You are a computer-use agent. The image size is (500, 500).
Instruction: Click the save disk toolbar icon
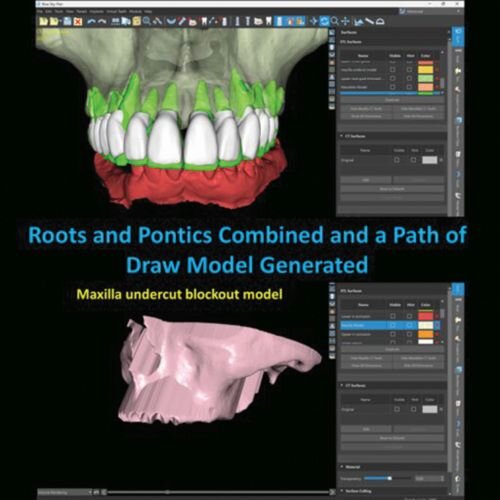pos(67,22)
